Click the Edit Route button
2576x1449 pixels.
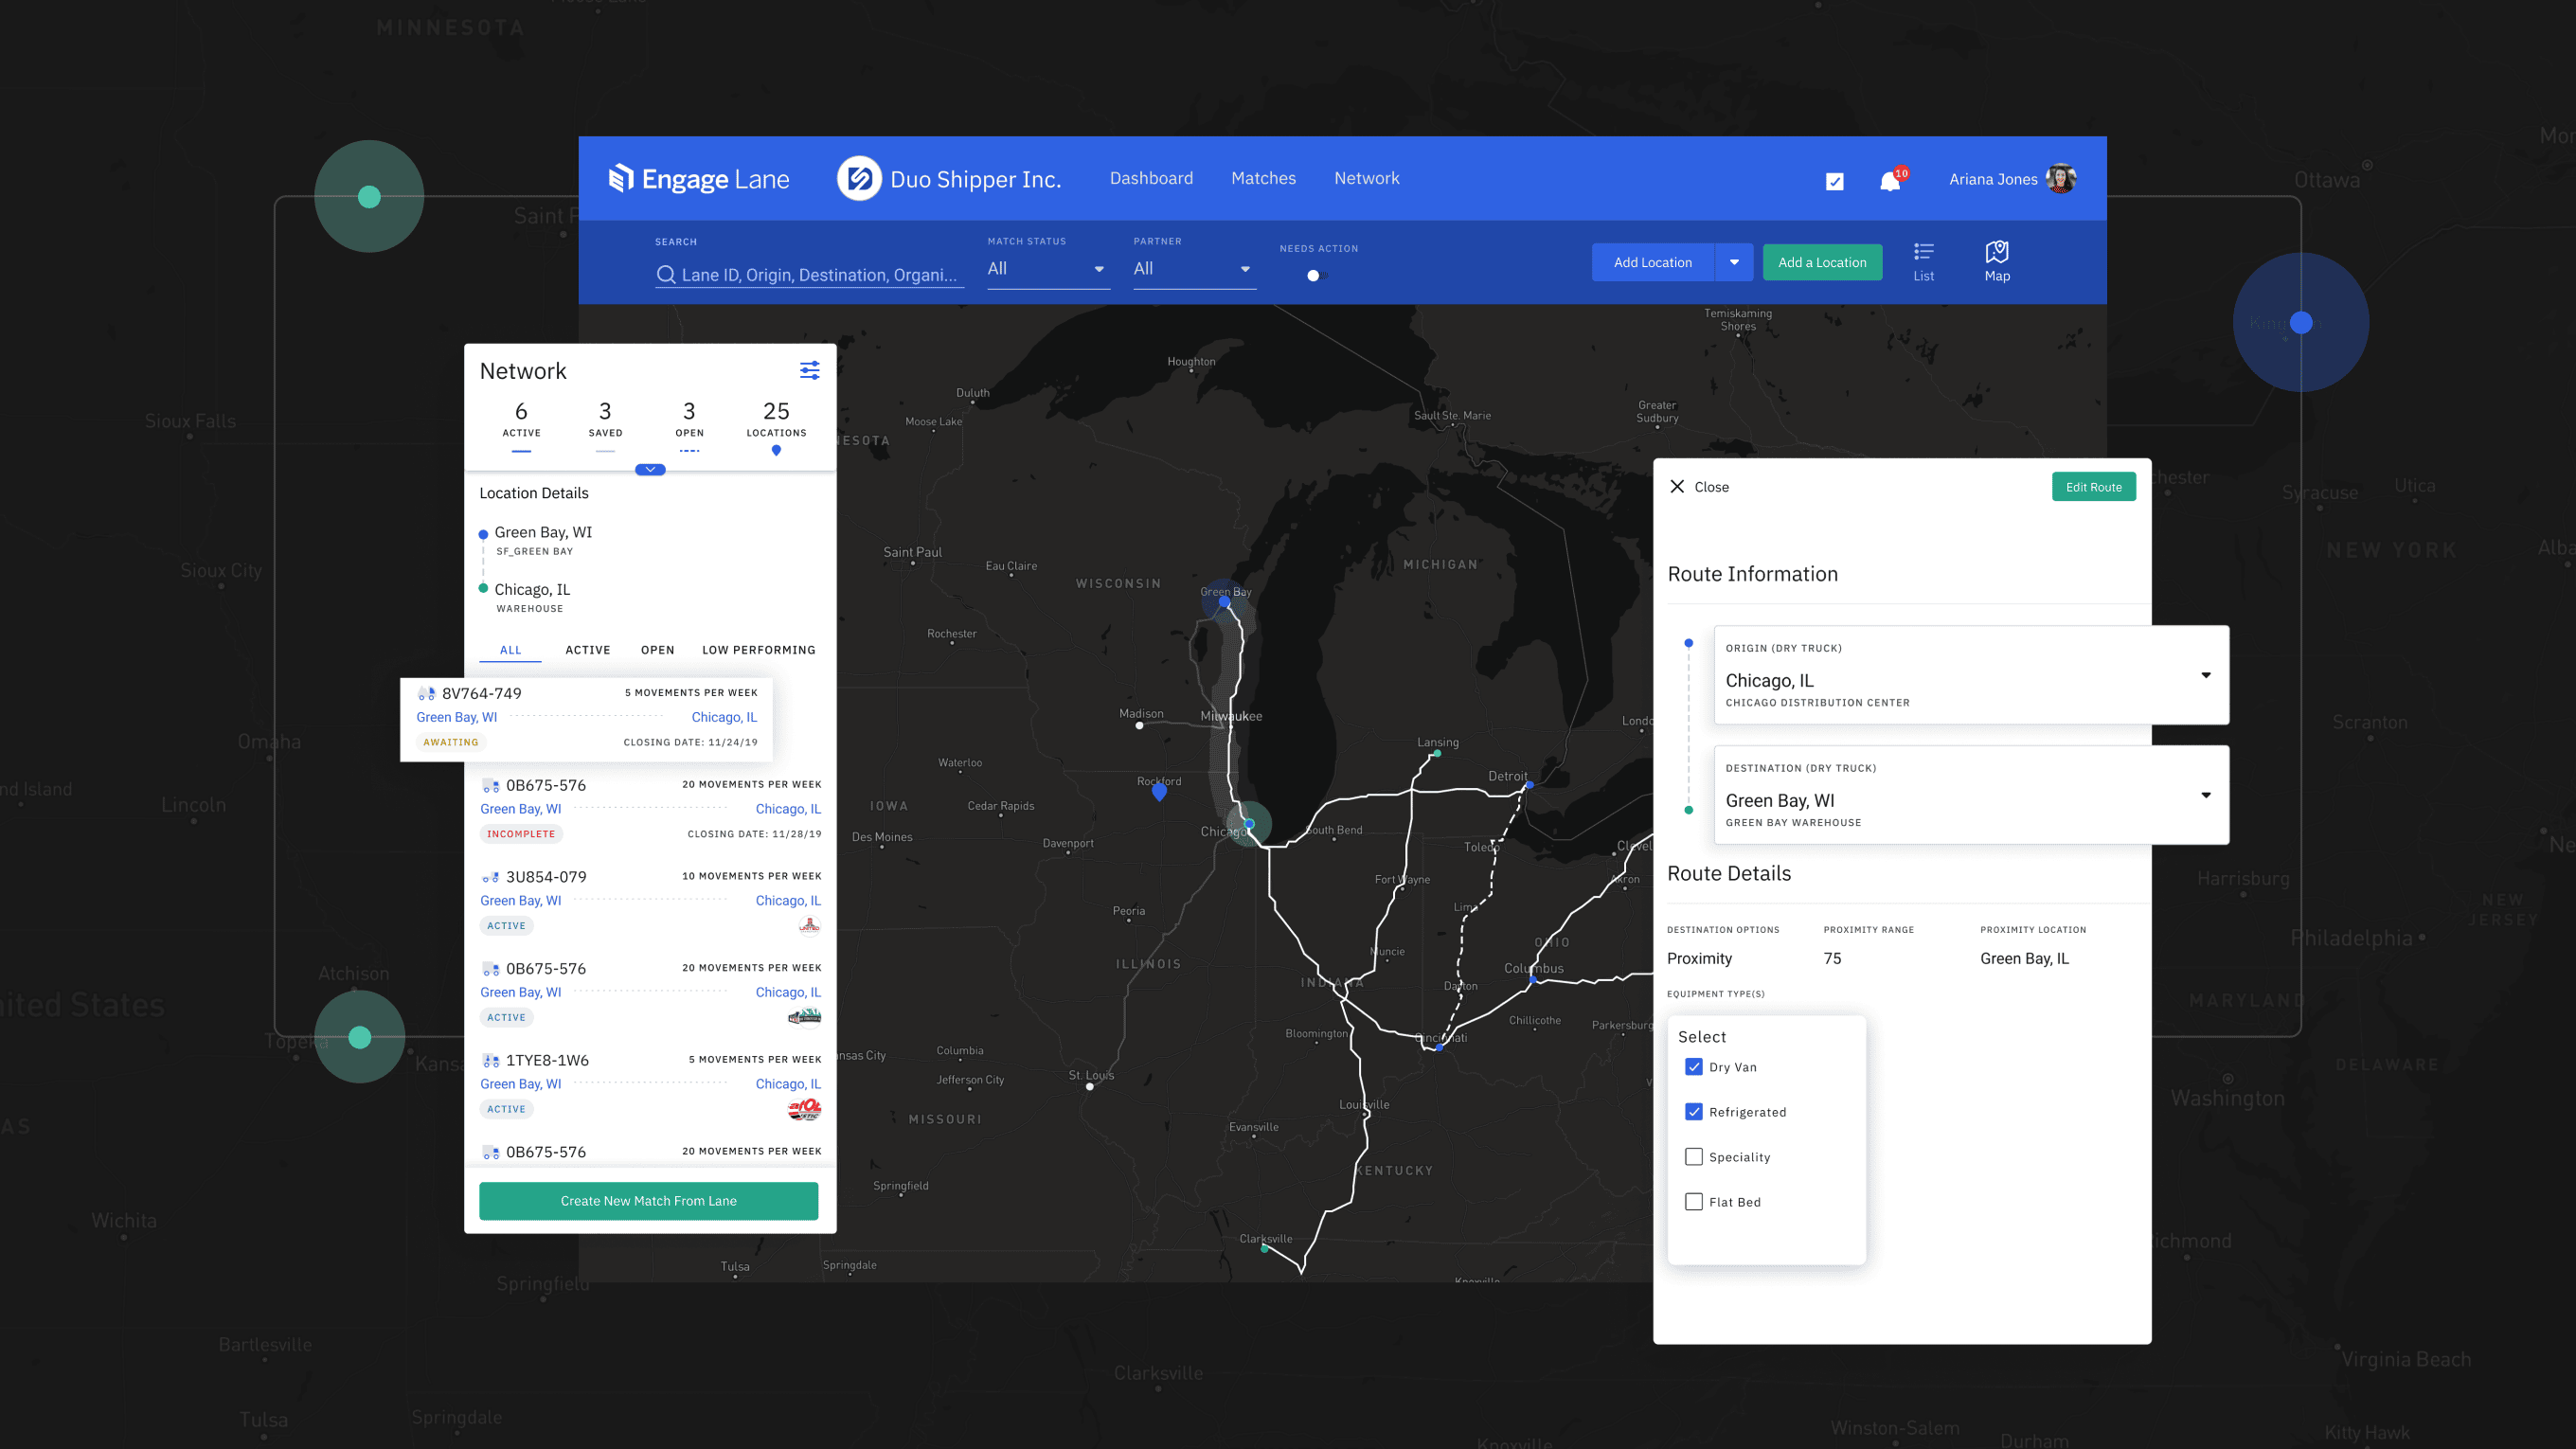point(2093,487)
